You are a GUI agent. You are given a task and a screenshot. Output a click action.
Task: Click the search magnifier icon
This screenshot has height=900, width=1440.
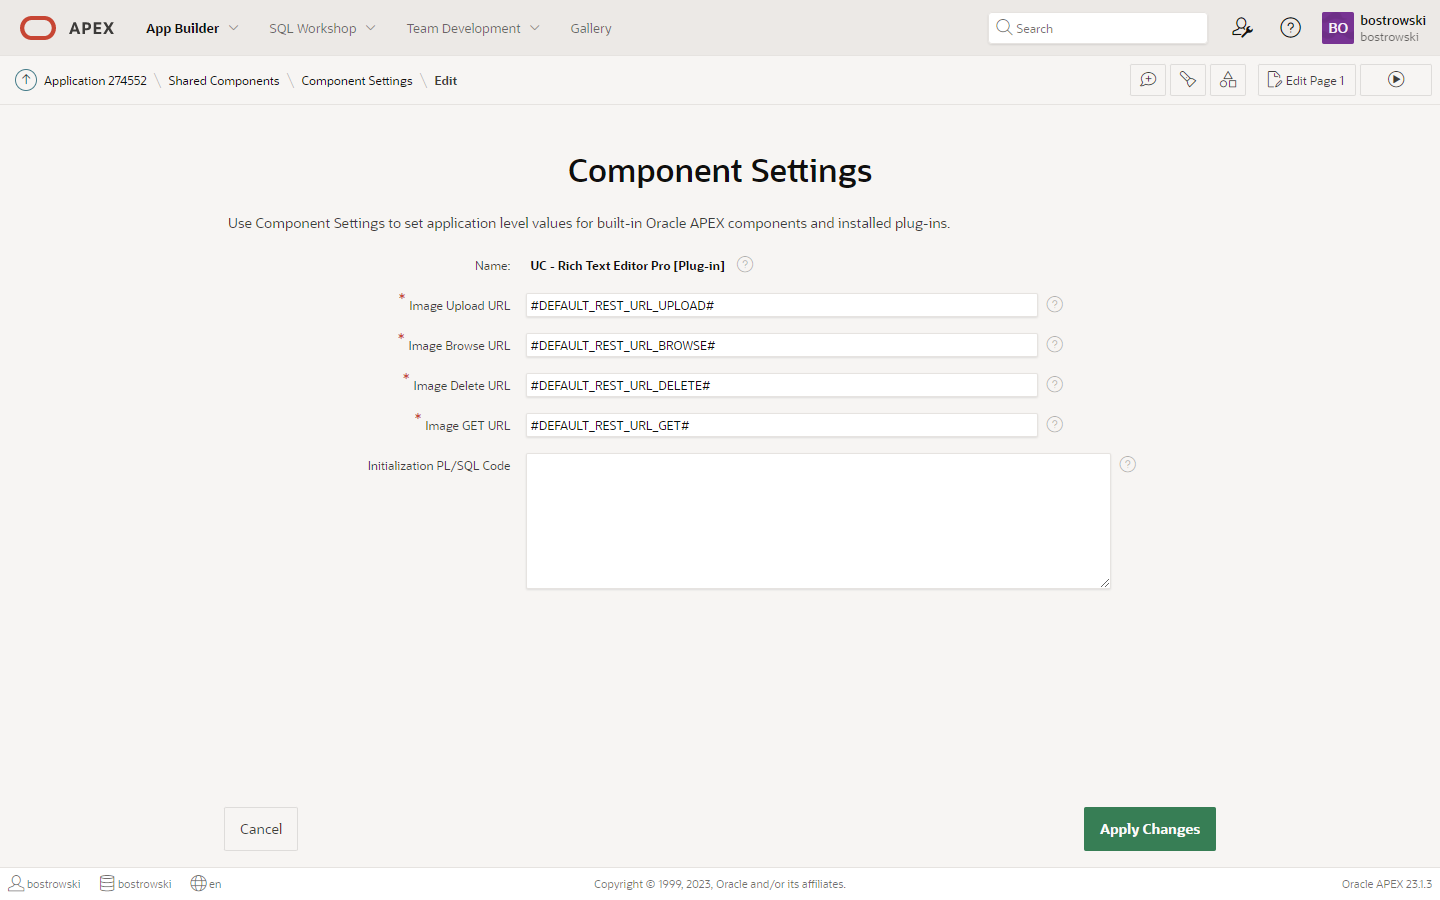[x=1004, y=28]
